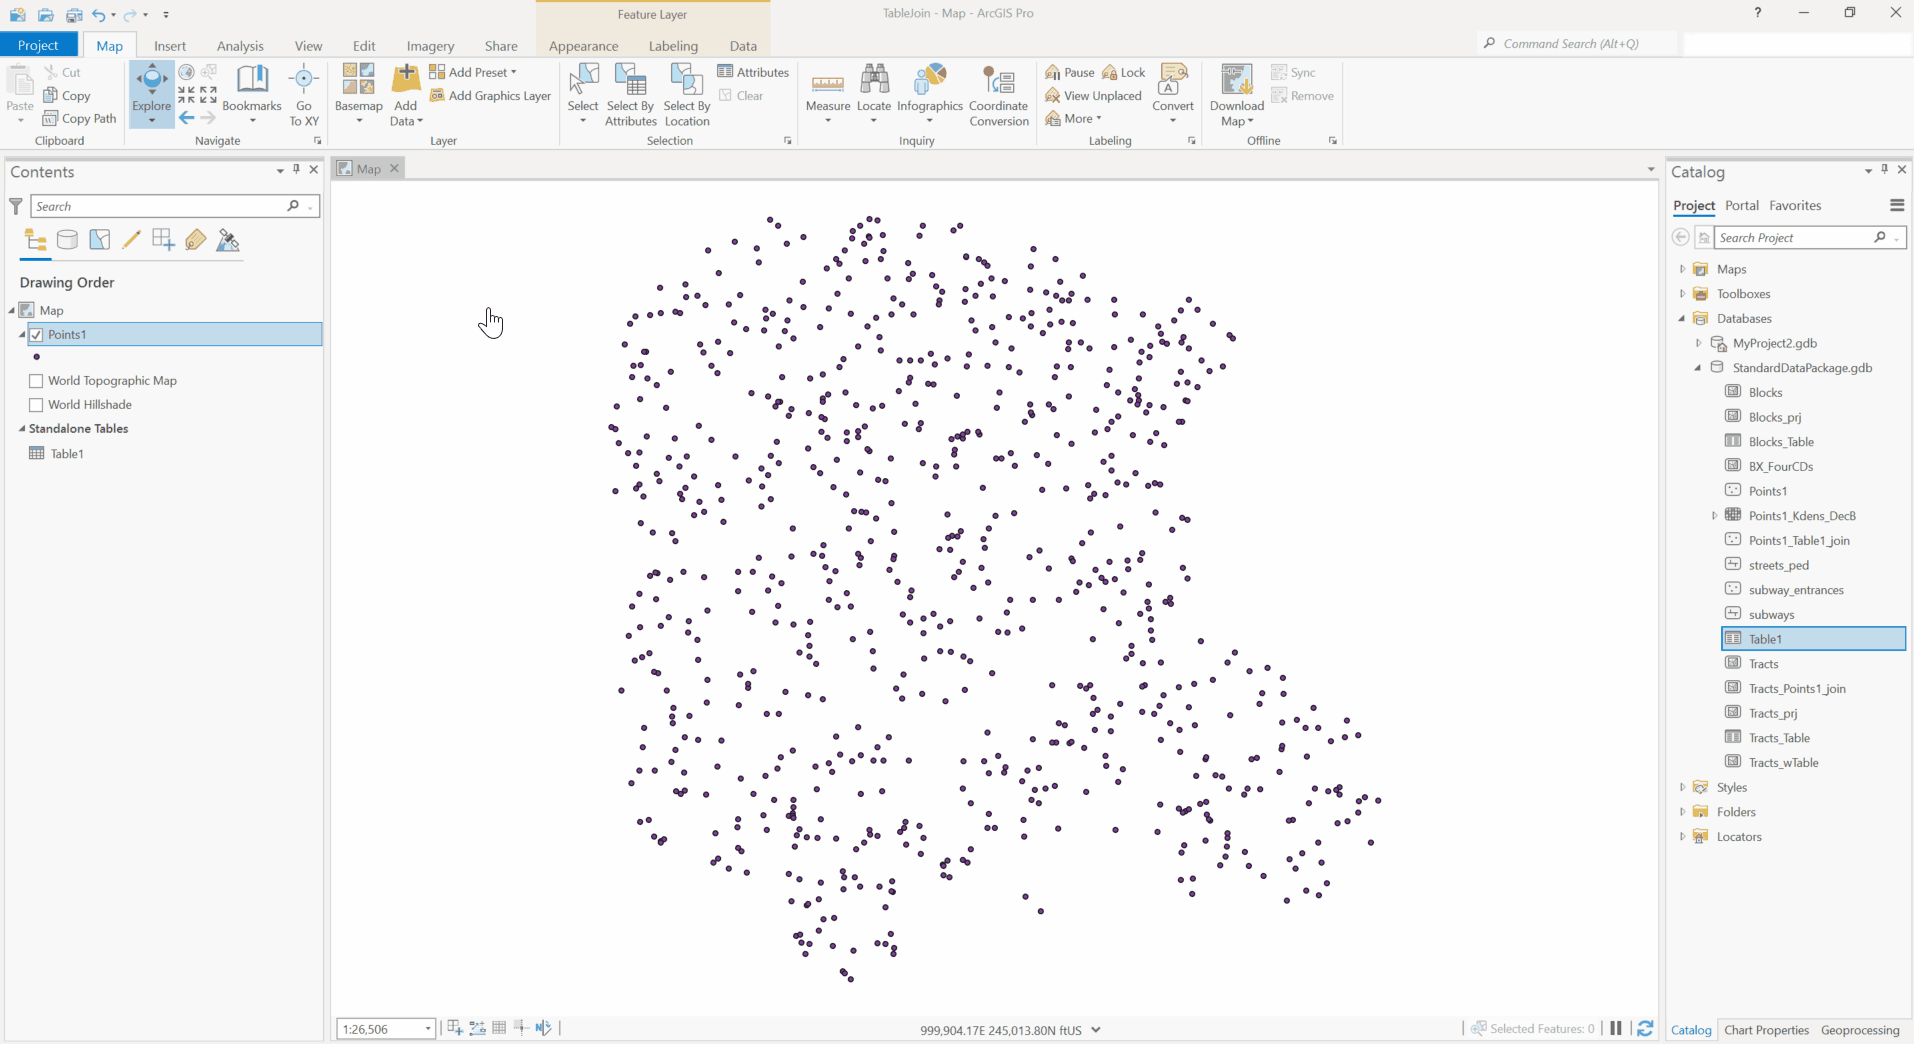
Task: Refresh the map view
Action: point(1645,1028)
